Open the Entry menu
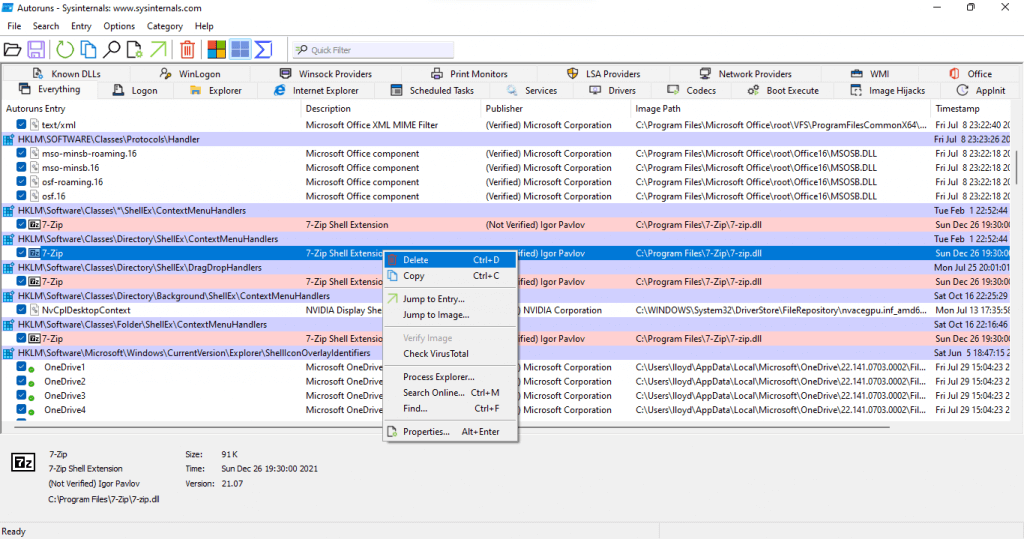 tap(81, 26)
